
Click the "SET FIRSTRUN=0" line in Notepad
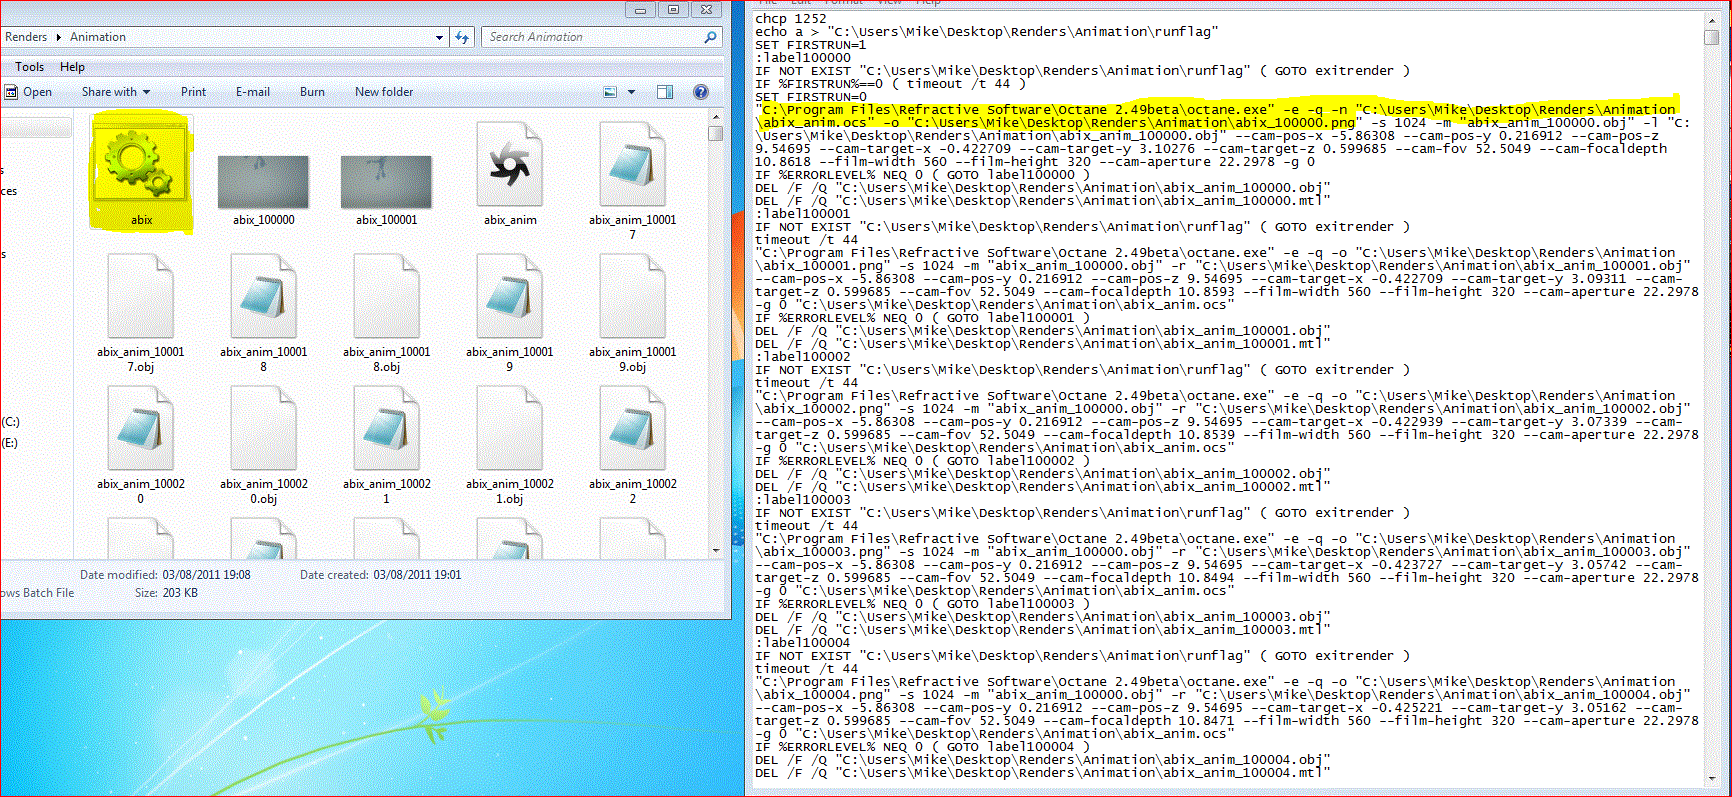(811, 97)
